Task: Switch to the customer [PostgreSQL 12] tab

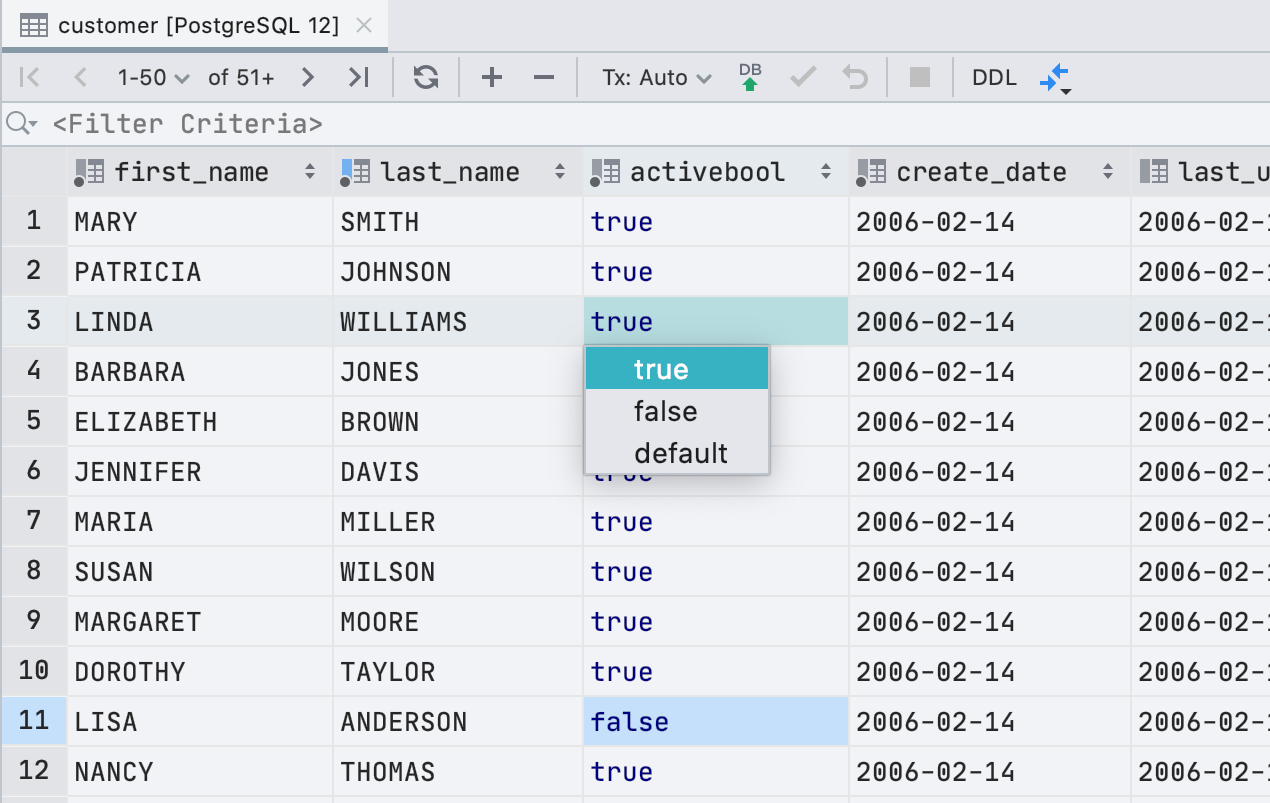Action: [194, 25]
